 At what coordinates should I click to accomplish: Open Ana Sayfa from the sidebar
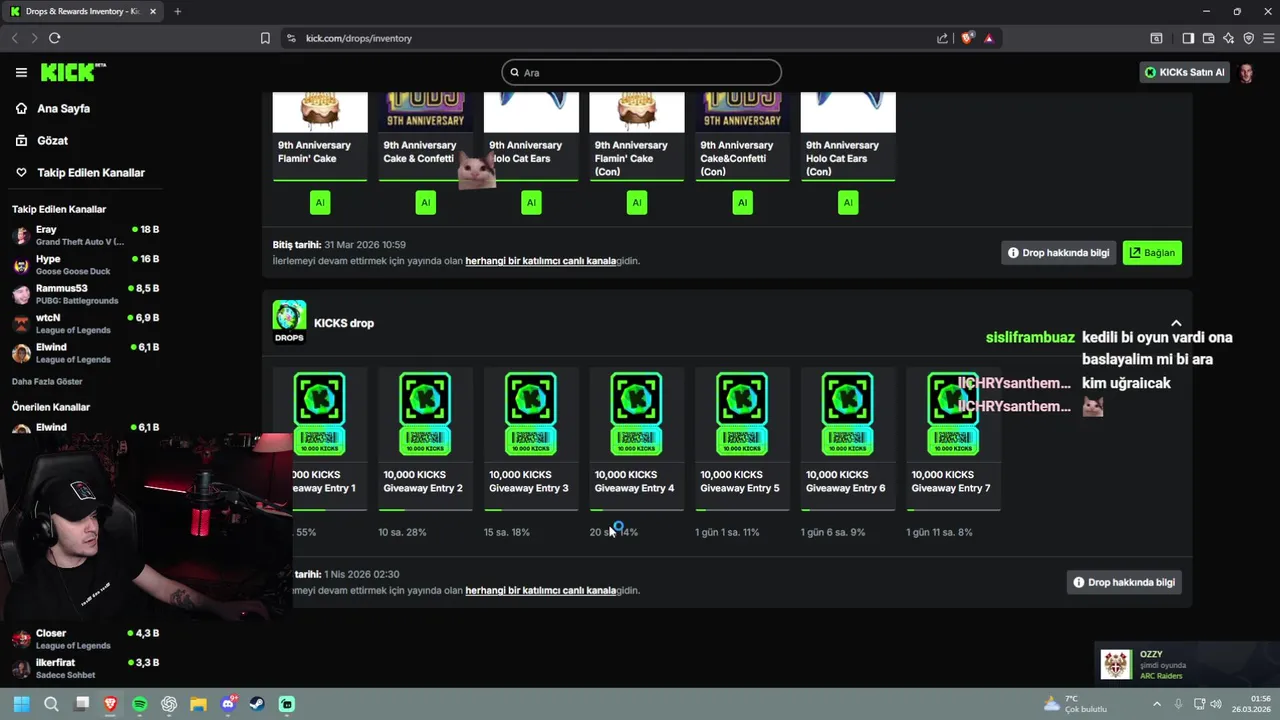click(x=64, y=108)
